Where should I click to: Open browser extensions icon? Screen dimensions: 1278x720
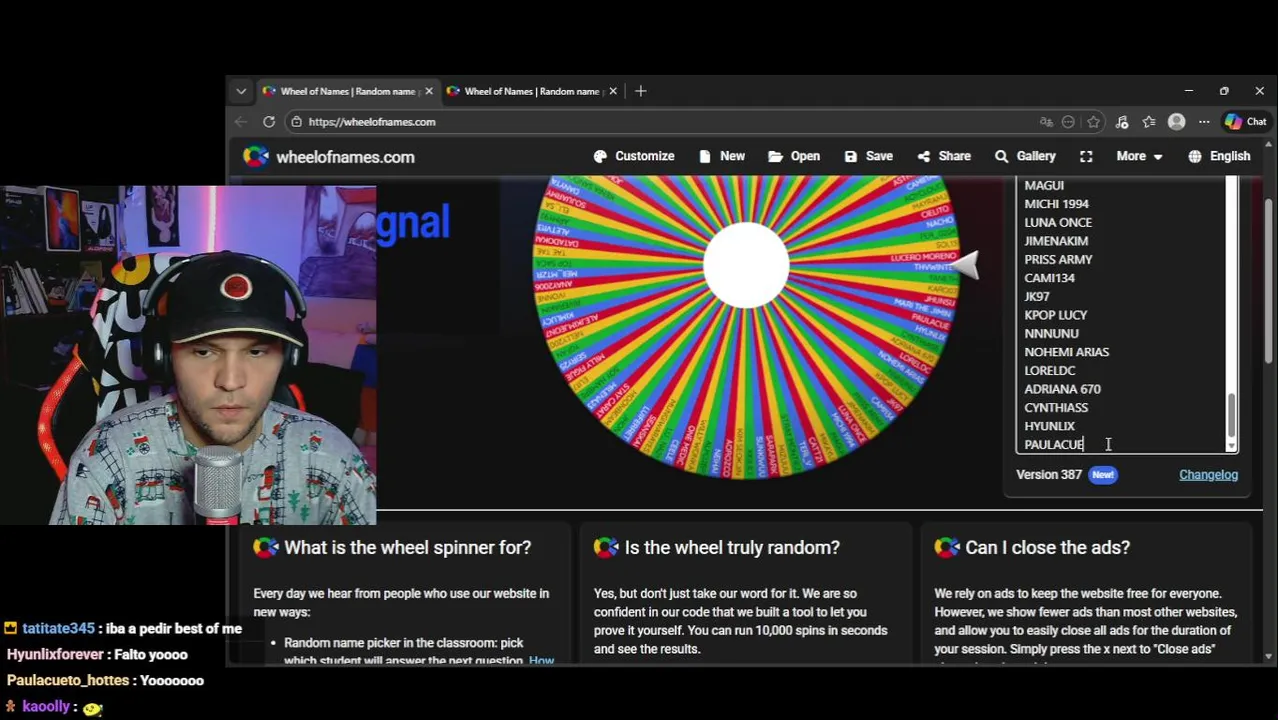tap(1122, 122)
